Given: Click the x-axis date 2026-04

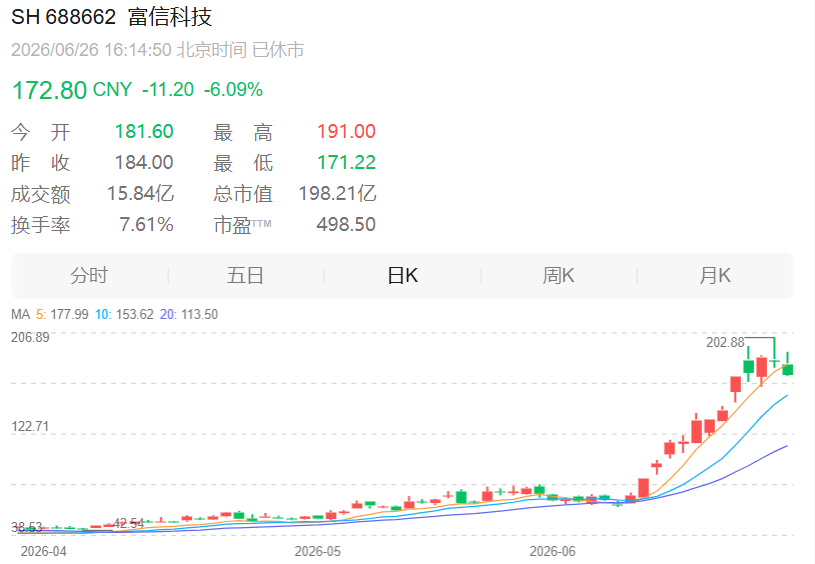Looking at the screenshot, I should point(44,552).
